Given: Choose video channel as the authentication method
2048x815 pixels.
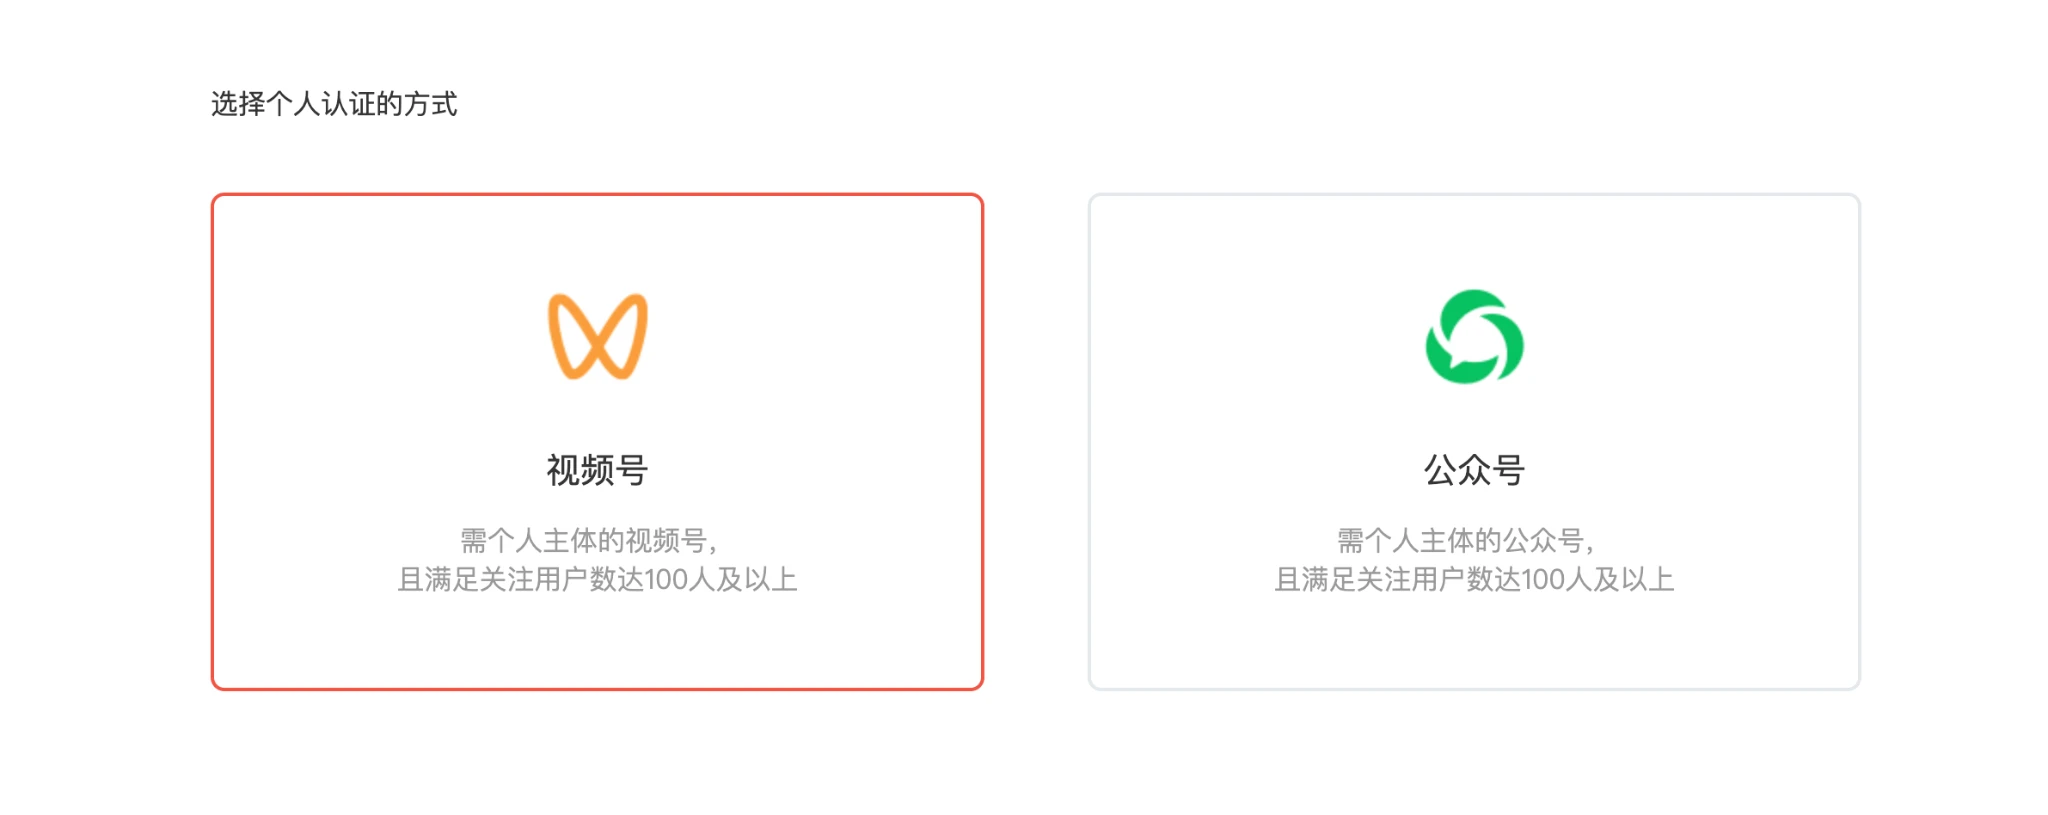Looking at the screenshot, I should coord(597,441).
